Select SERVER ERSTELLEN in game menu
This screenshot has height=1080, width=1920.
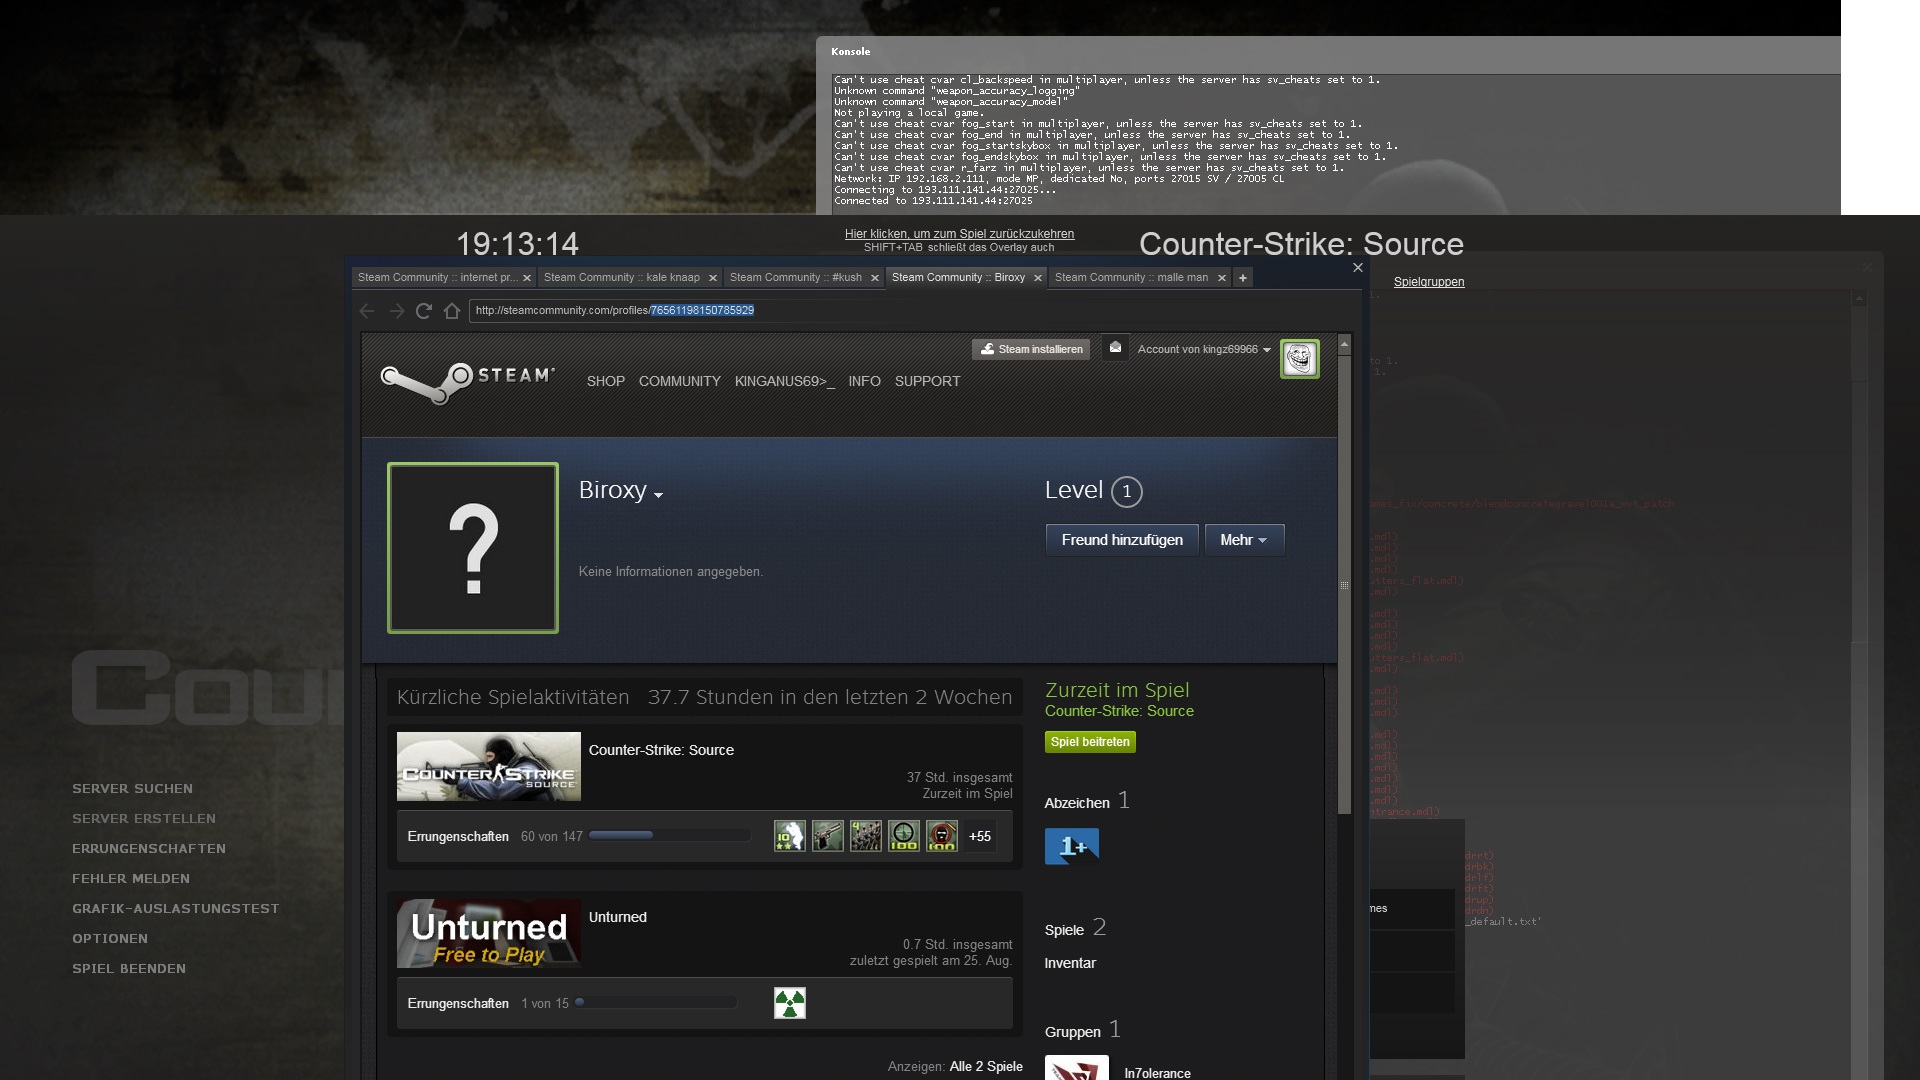144,819
